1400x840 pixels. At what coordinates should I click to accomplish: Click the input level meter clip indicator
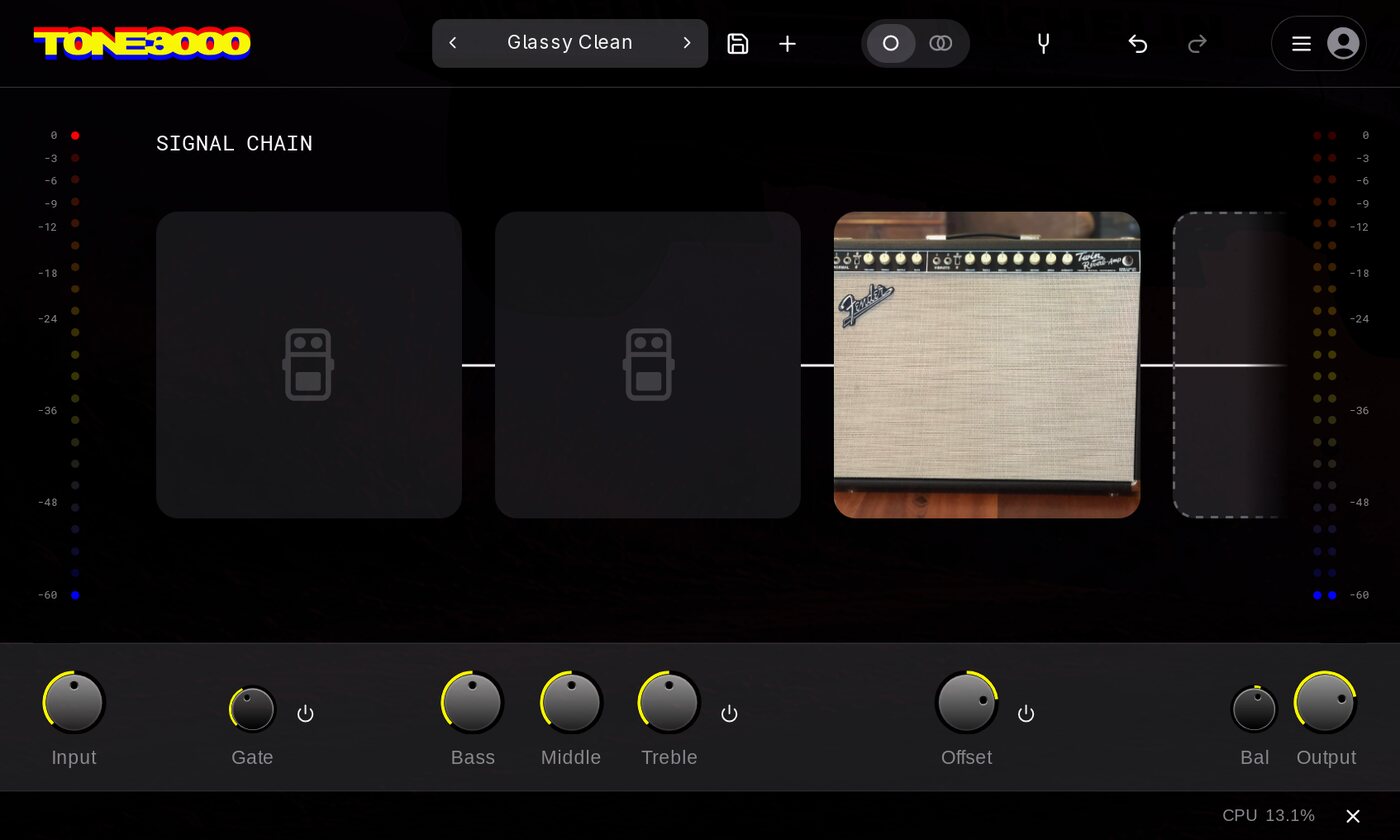point(75,135)
